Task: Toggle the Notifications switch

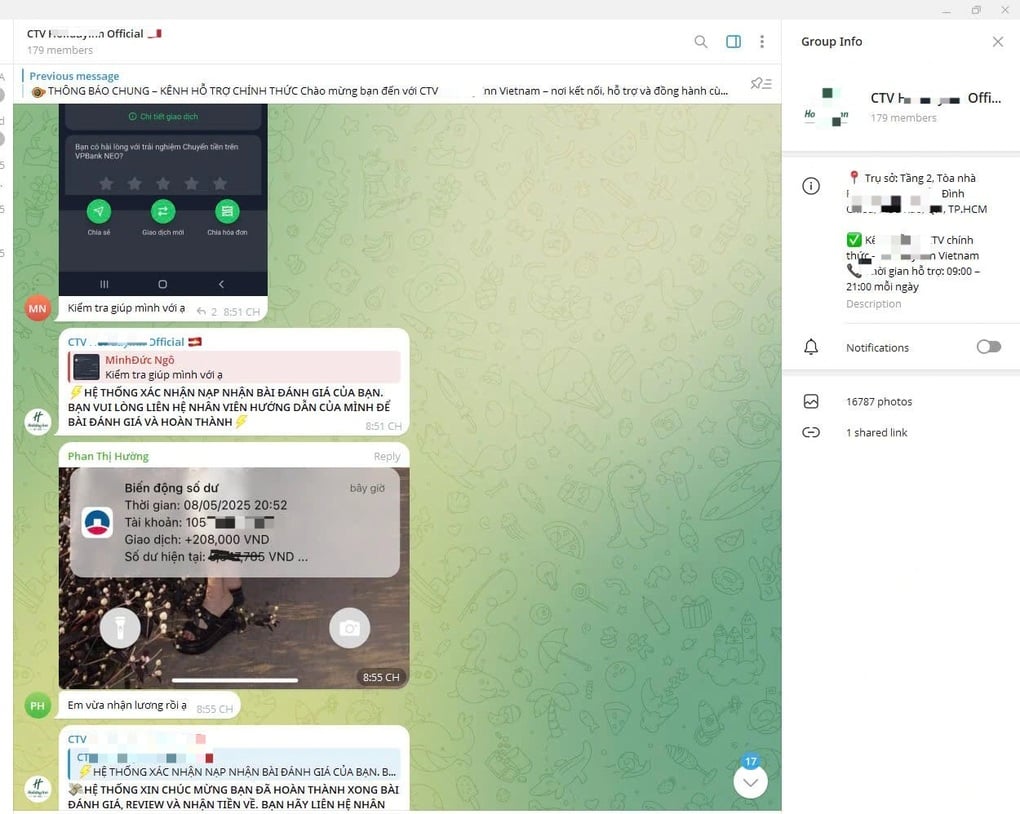Action: click(x=988, y=347)
